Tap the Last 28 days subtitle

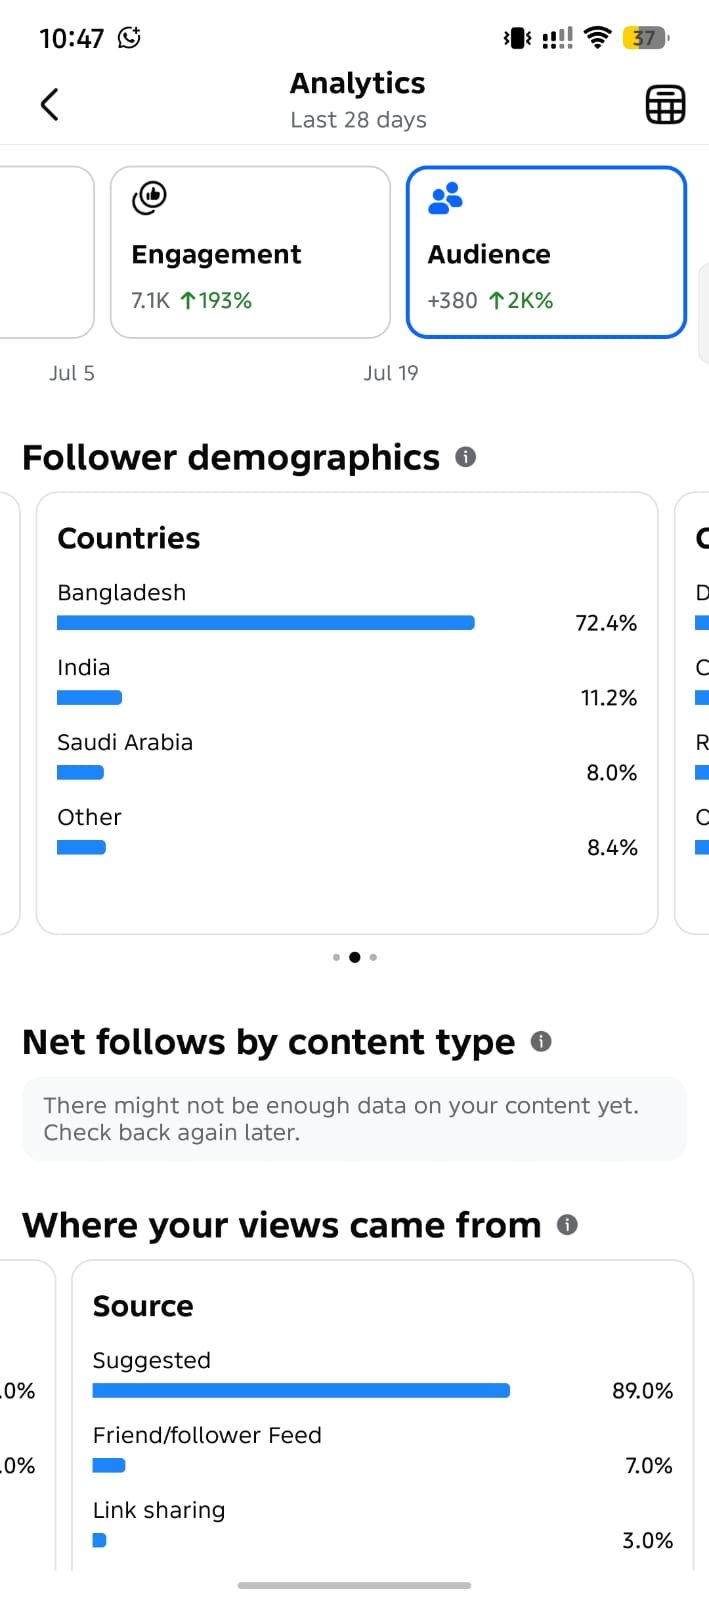tap(358, 120)
